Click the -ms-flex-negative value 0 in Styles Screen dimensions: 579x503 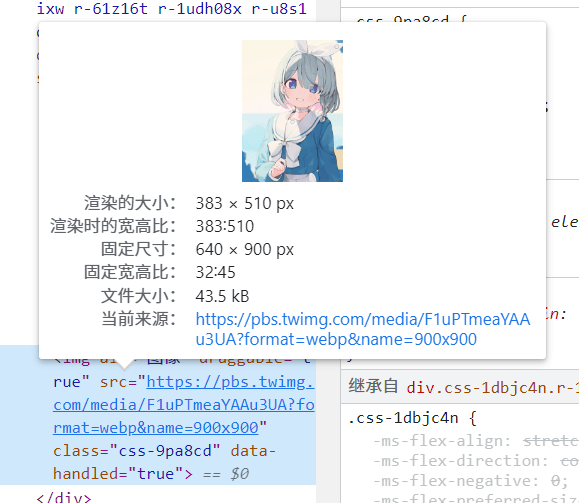555,481
